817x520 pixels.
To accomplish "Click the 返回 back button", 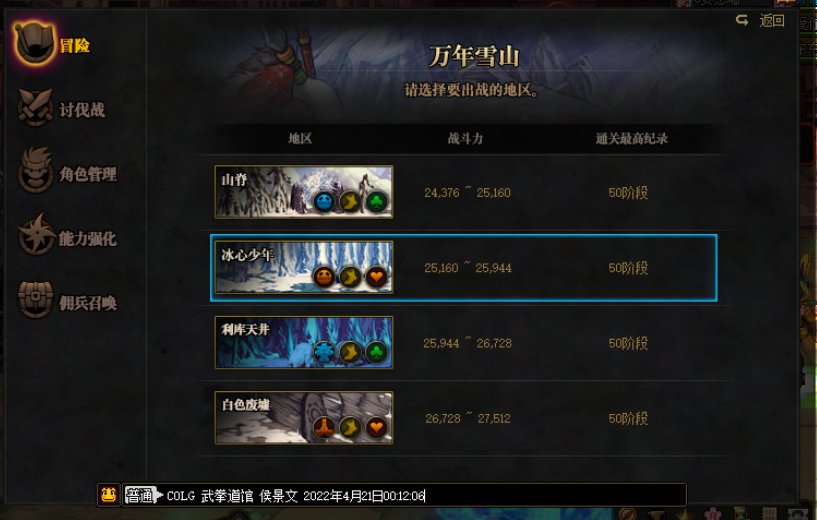I will click(x=772, y=21).
